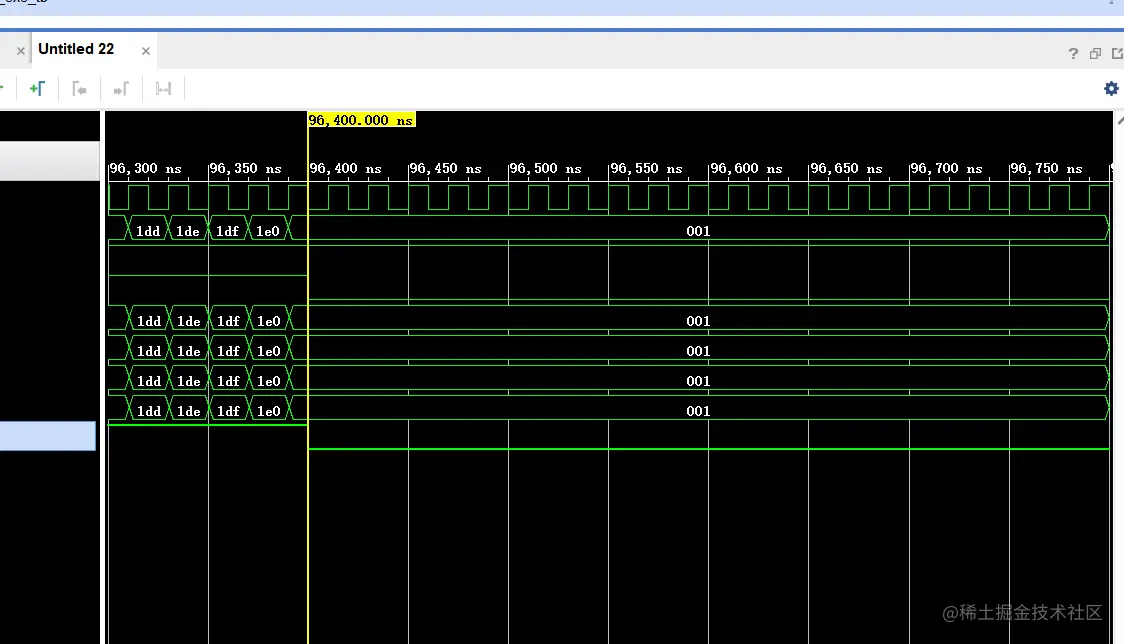Open waveform settings via gear icon
The height and width of the screenshot is (644, 1124).
click(1110, 89)
